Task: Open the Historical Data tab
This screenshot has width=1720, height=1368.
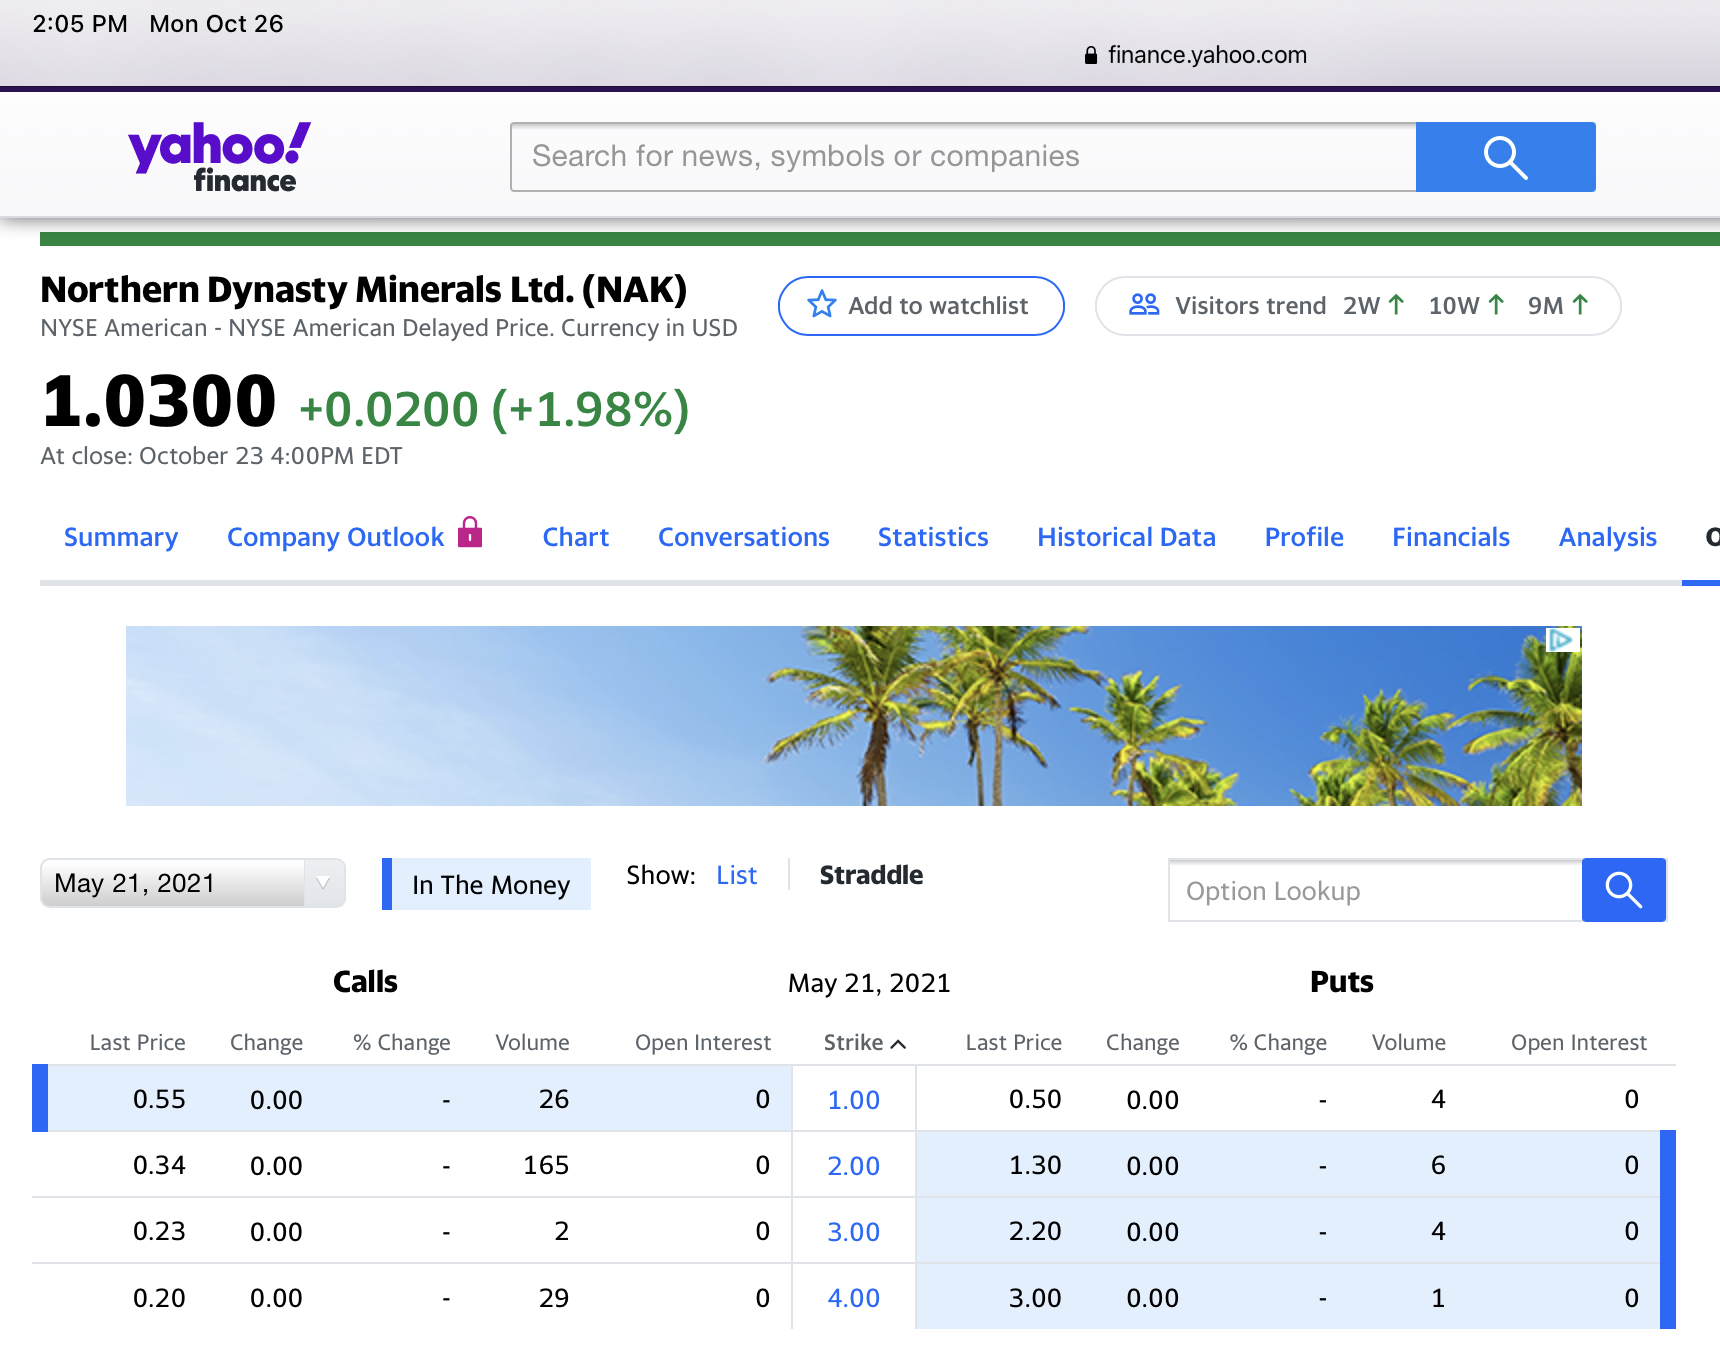Action: pos(1126,538)
